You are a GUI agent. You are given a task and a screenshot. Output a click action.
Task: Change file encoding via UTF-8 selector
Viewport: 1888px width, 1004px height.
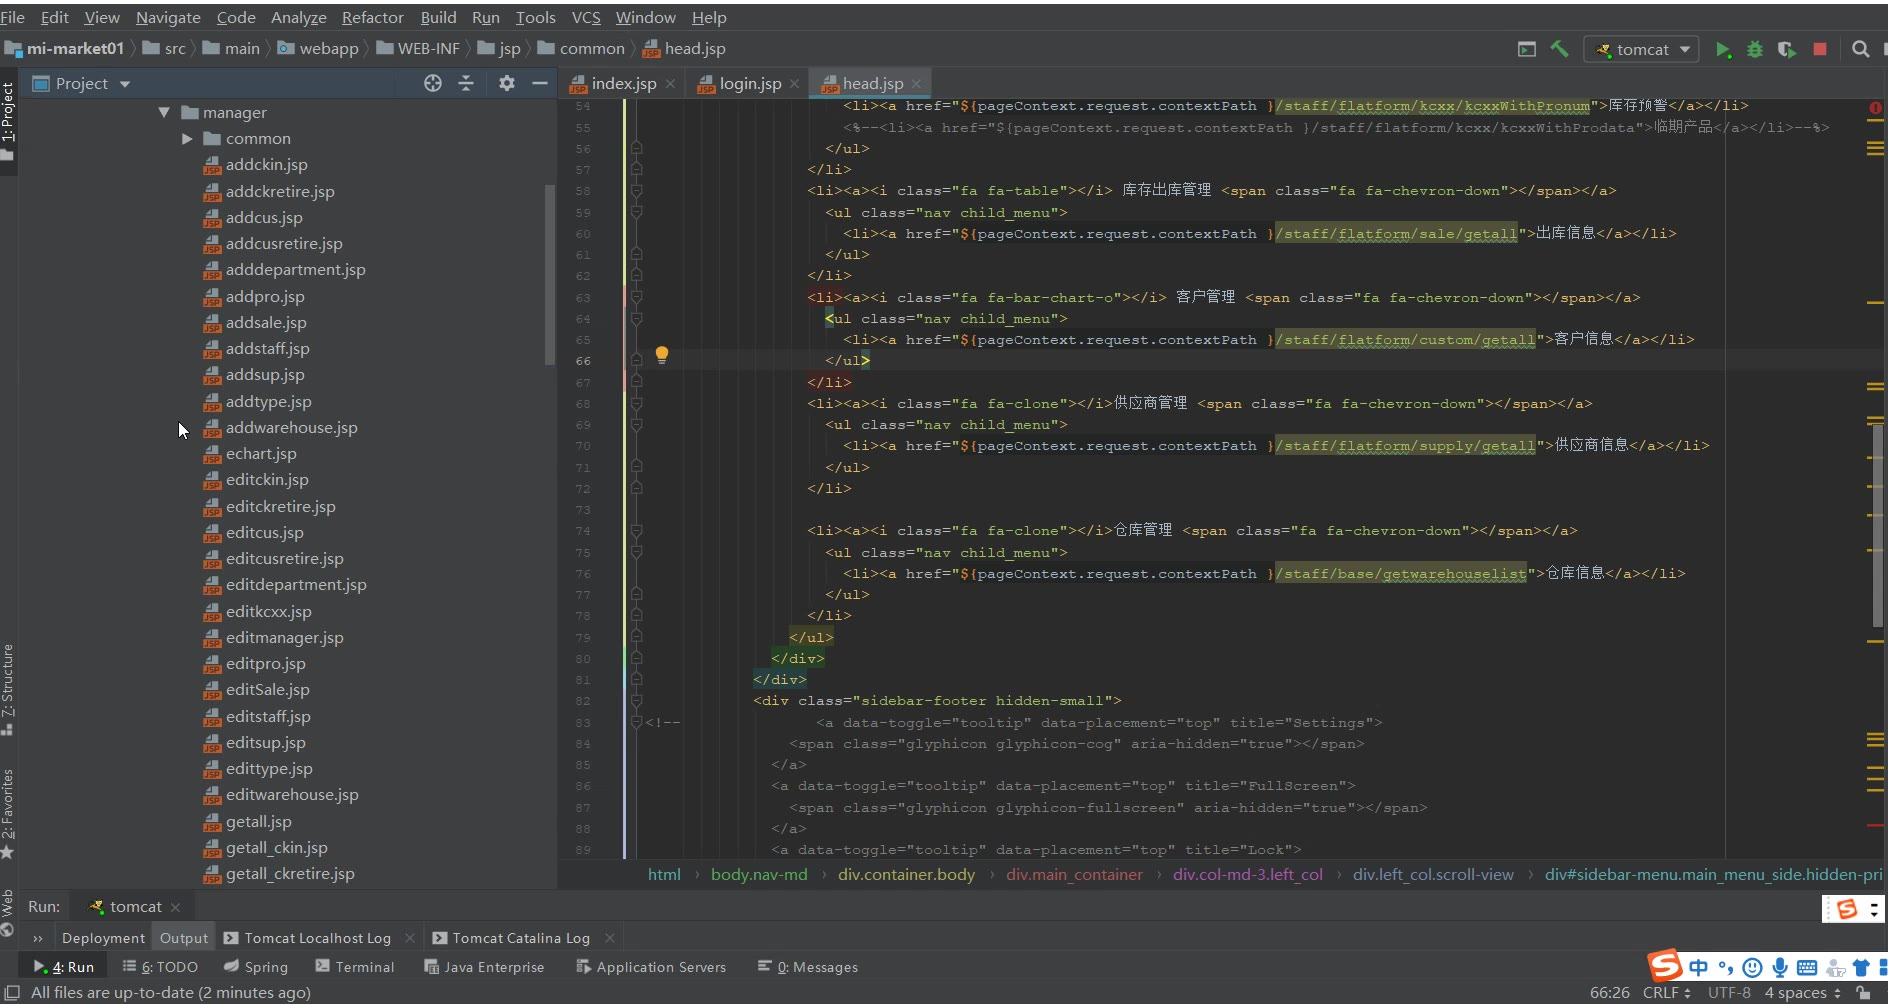click(x=1729, y=992)
